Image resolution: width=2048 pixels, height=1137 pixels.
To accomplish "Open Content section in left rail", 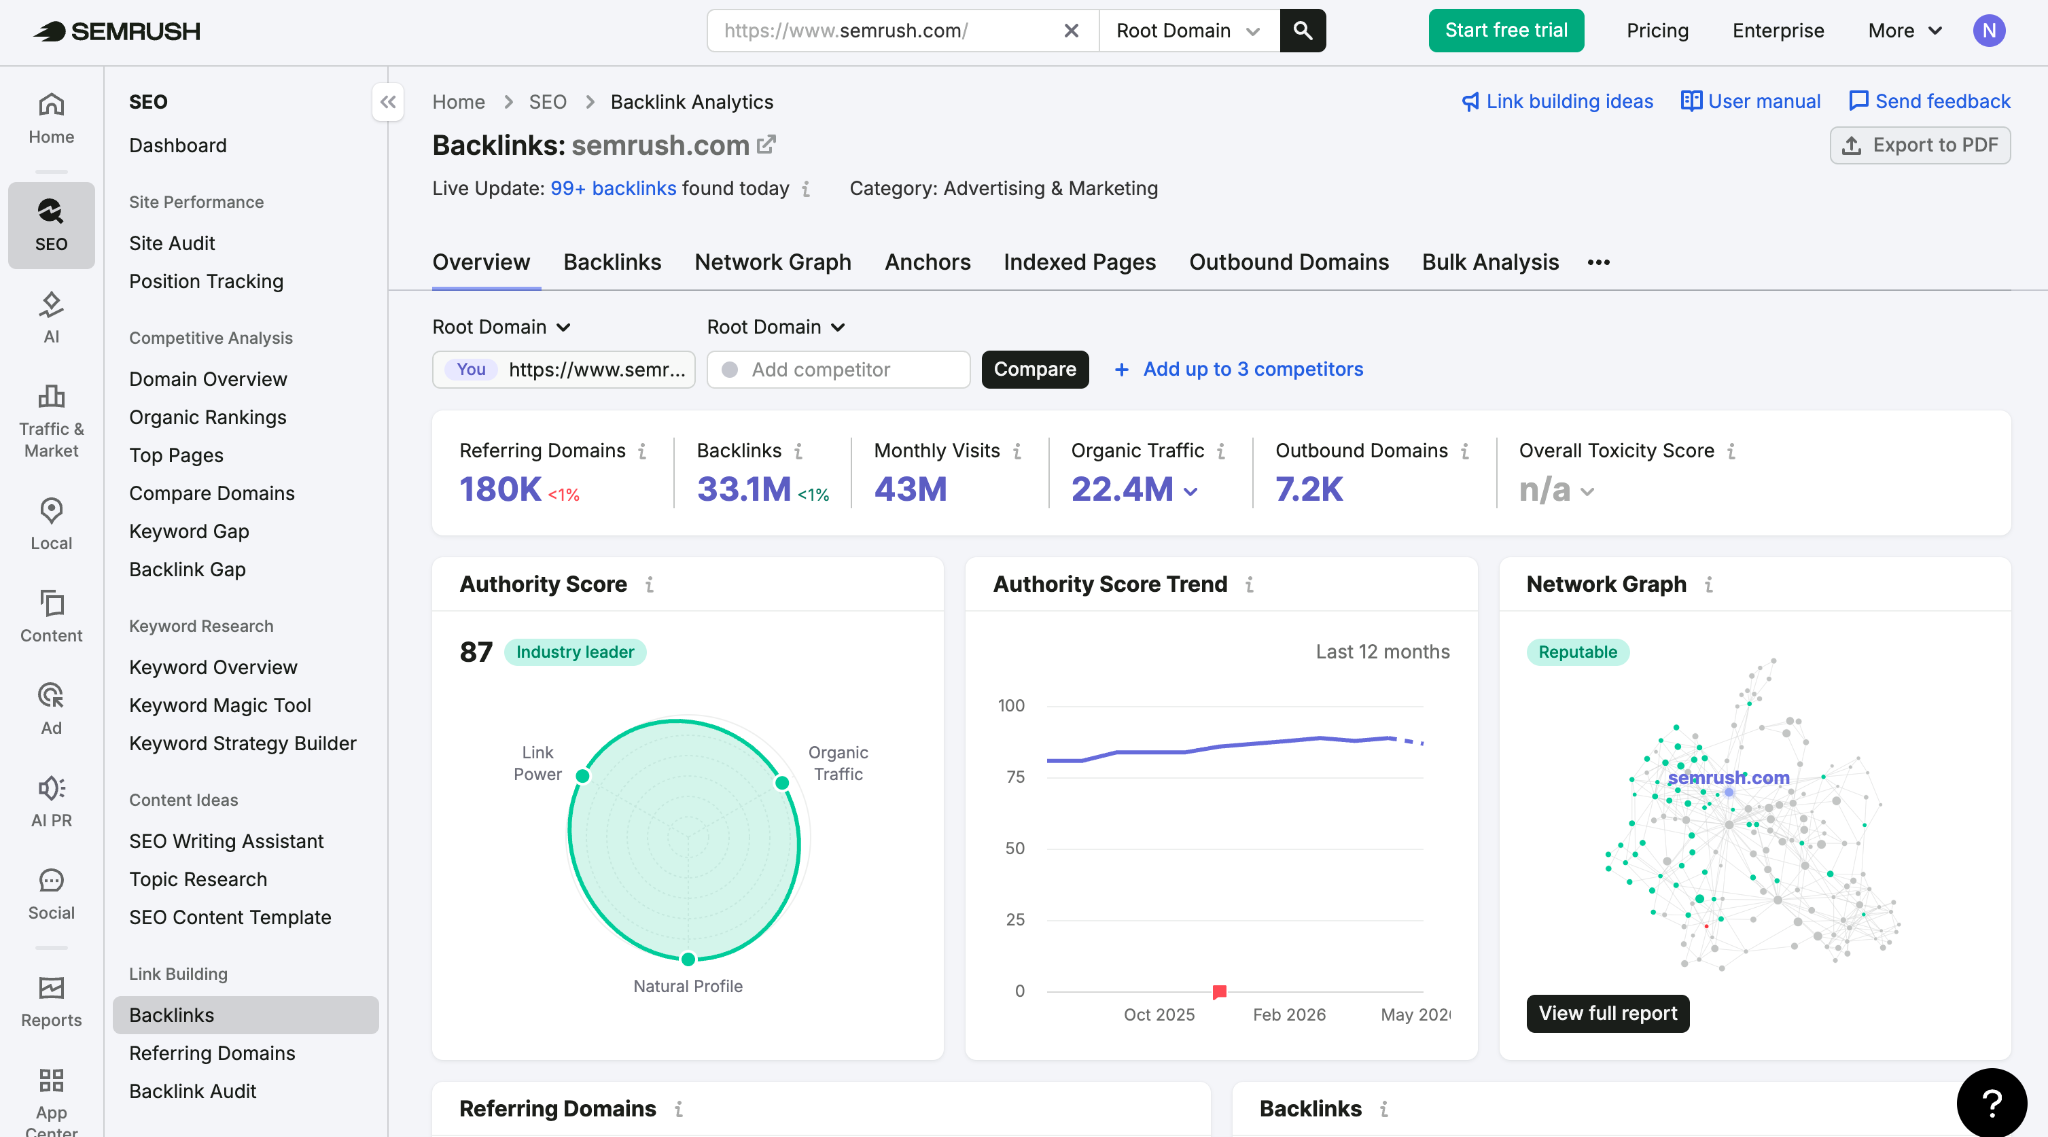I will click(51, 617).
